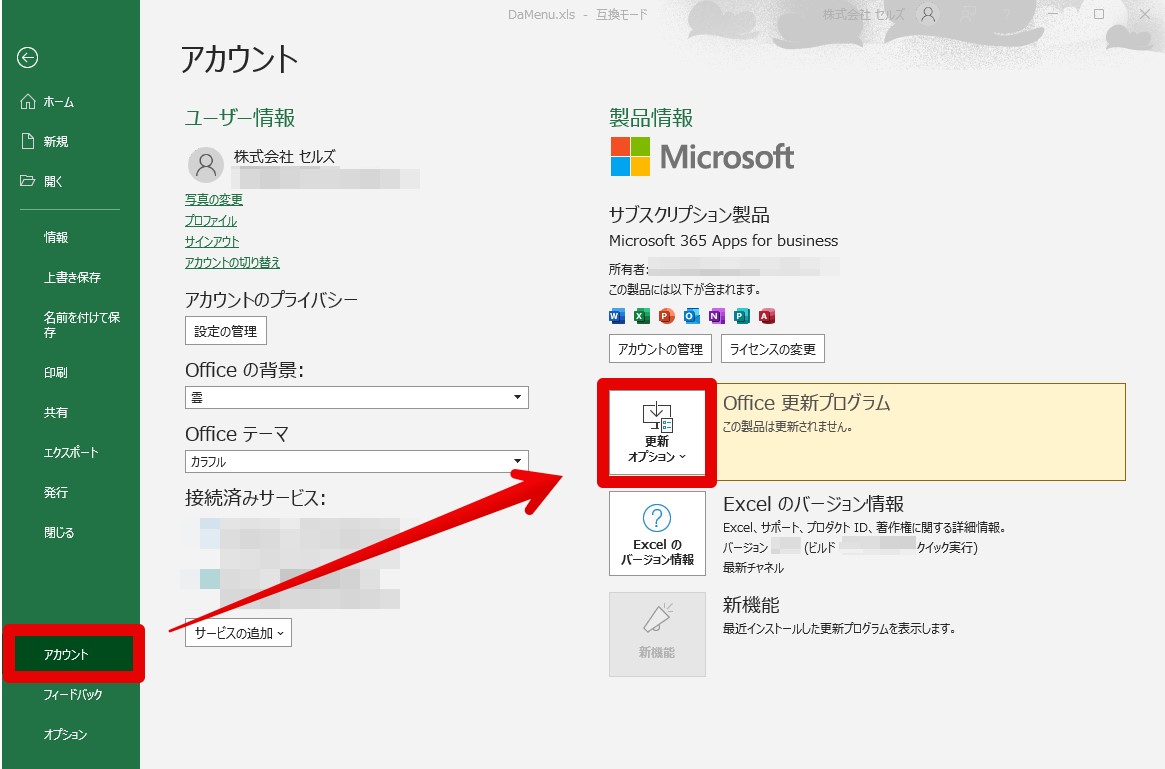Screen dimensions: 1165x769
Task: Click the title bar account person icon
Action: [928, 14]
